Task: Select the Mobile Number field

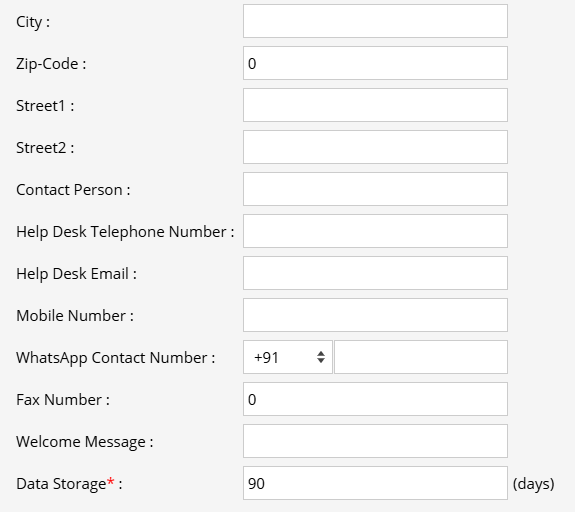Action: click(x=375, y=315)
